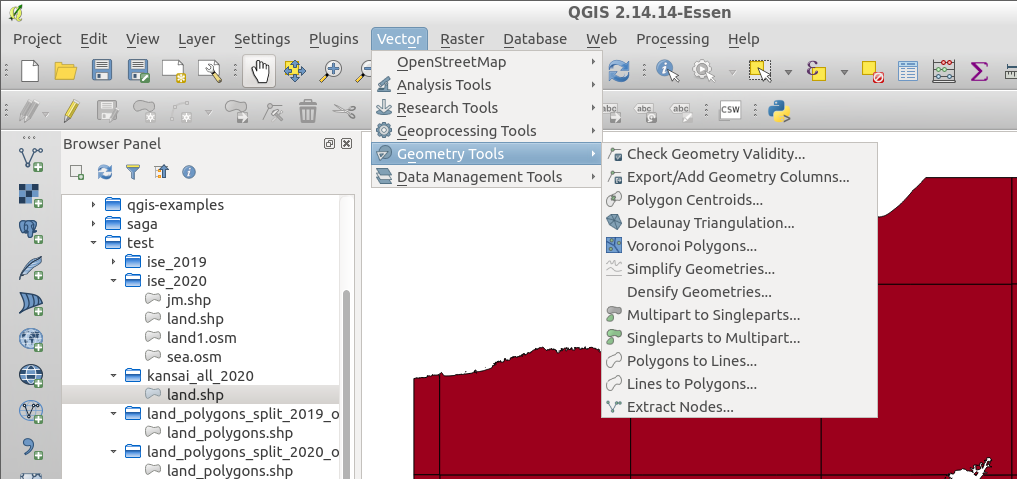Add a delimited text layer comma icon
Viewport: 1017px width, 479px height.
tap(30, 449)
